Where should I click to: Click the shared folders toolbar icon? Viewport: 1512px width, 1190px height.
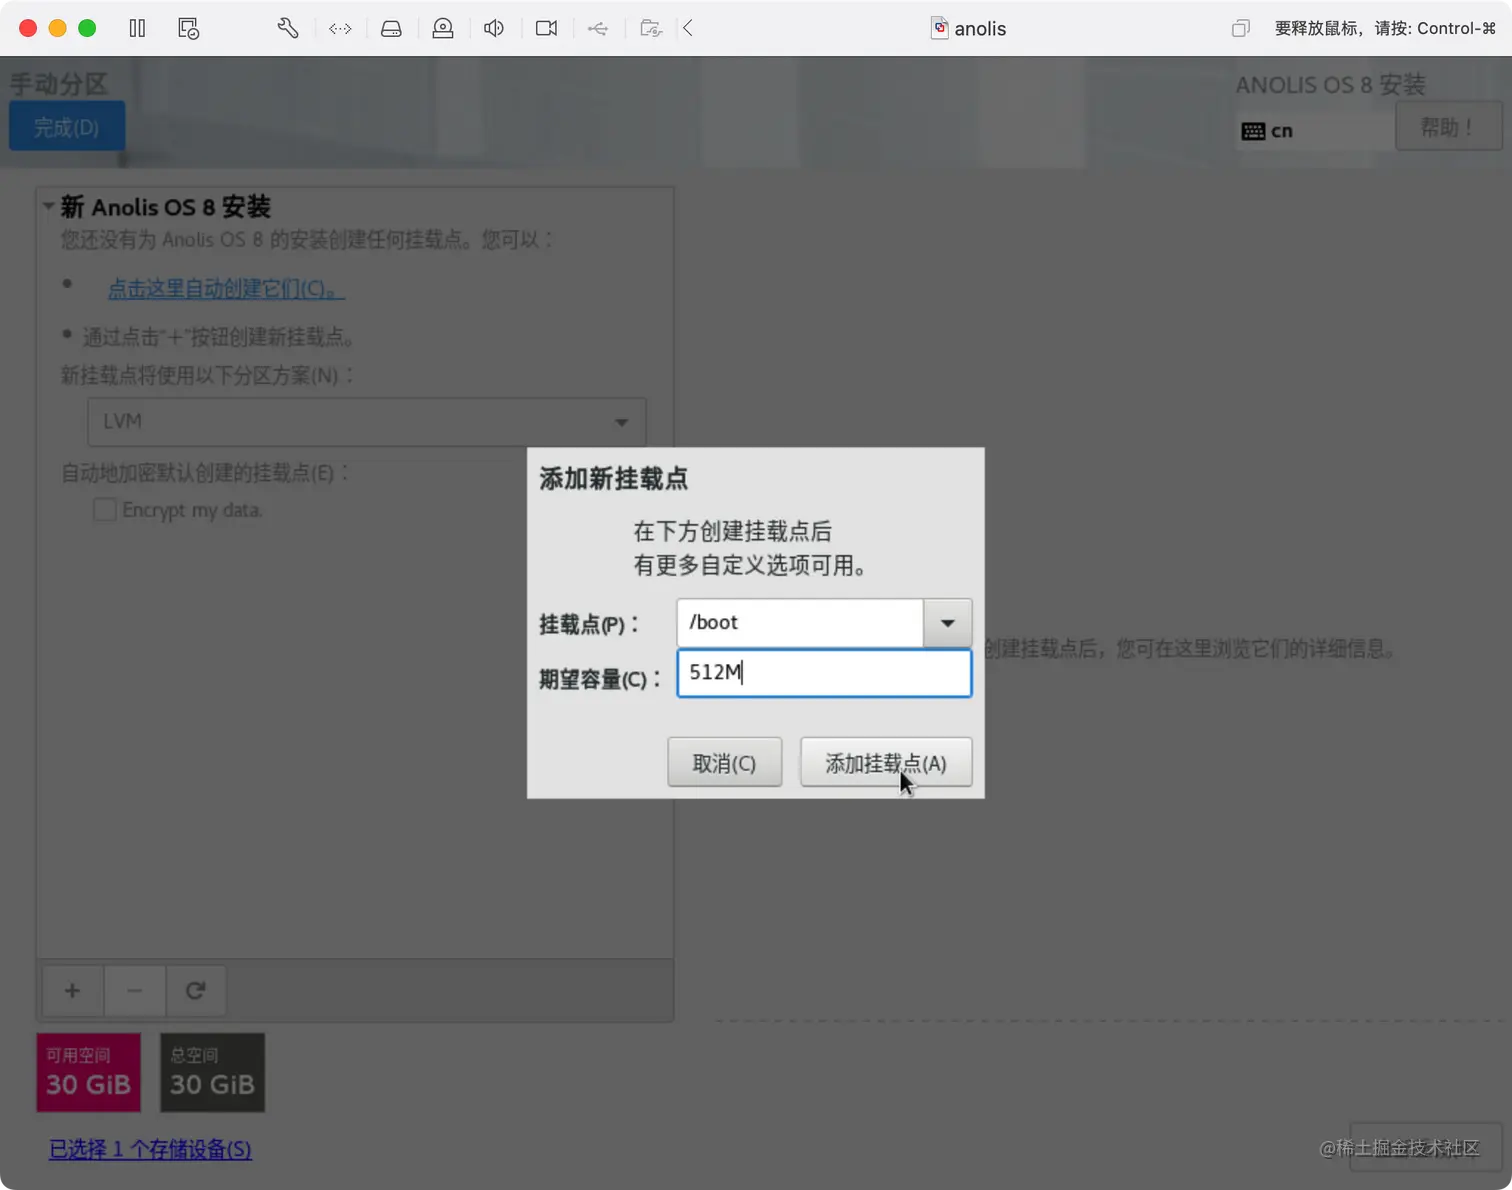(x=651, y=28)
